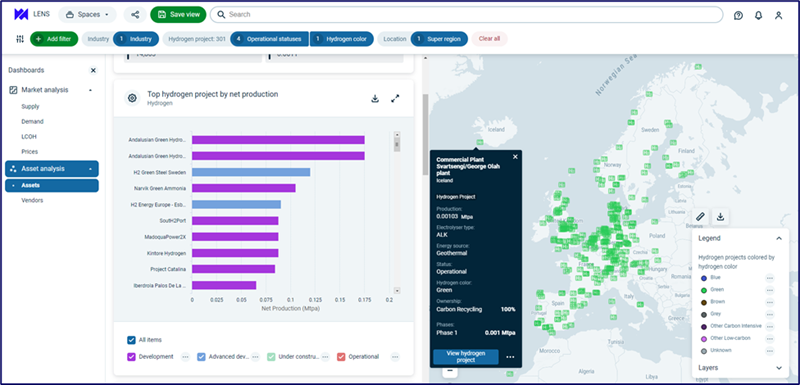Click the Project Catalina label
The width and height of the screenshot is (800, 385).
tap(168, 269)
